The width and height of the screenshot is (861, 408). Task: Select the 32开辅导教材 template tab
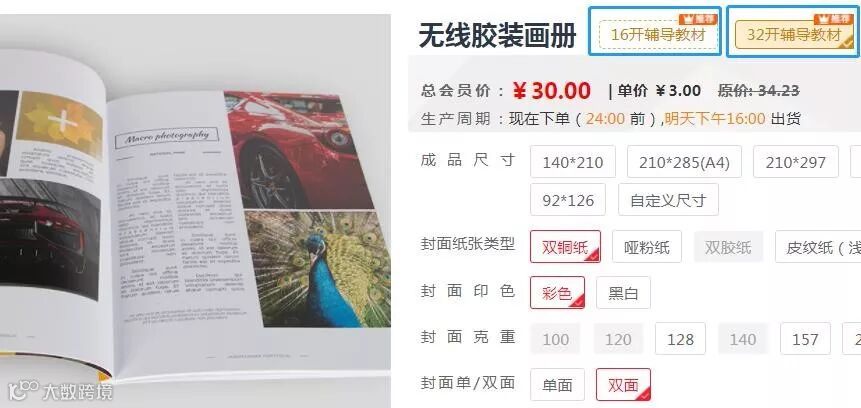794,35
